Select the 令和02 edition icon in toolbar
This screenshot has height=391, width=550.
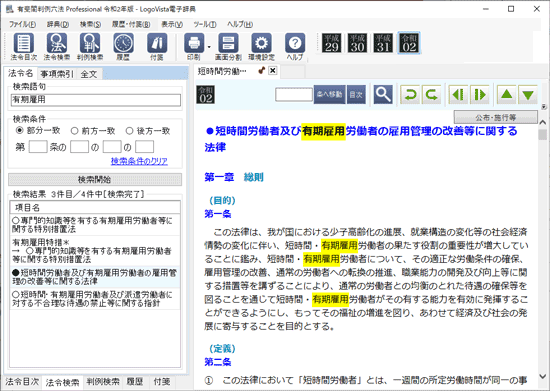click(x=409, y=43)
